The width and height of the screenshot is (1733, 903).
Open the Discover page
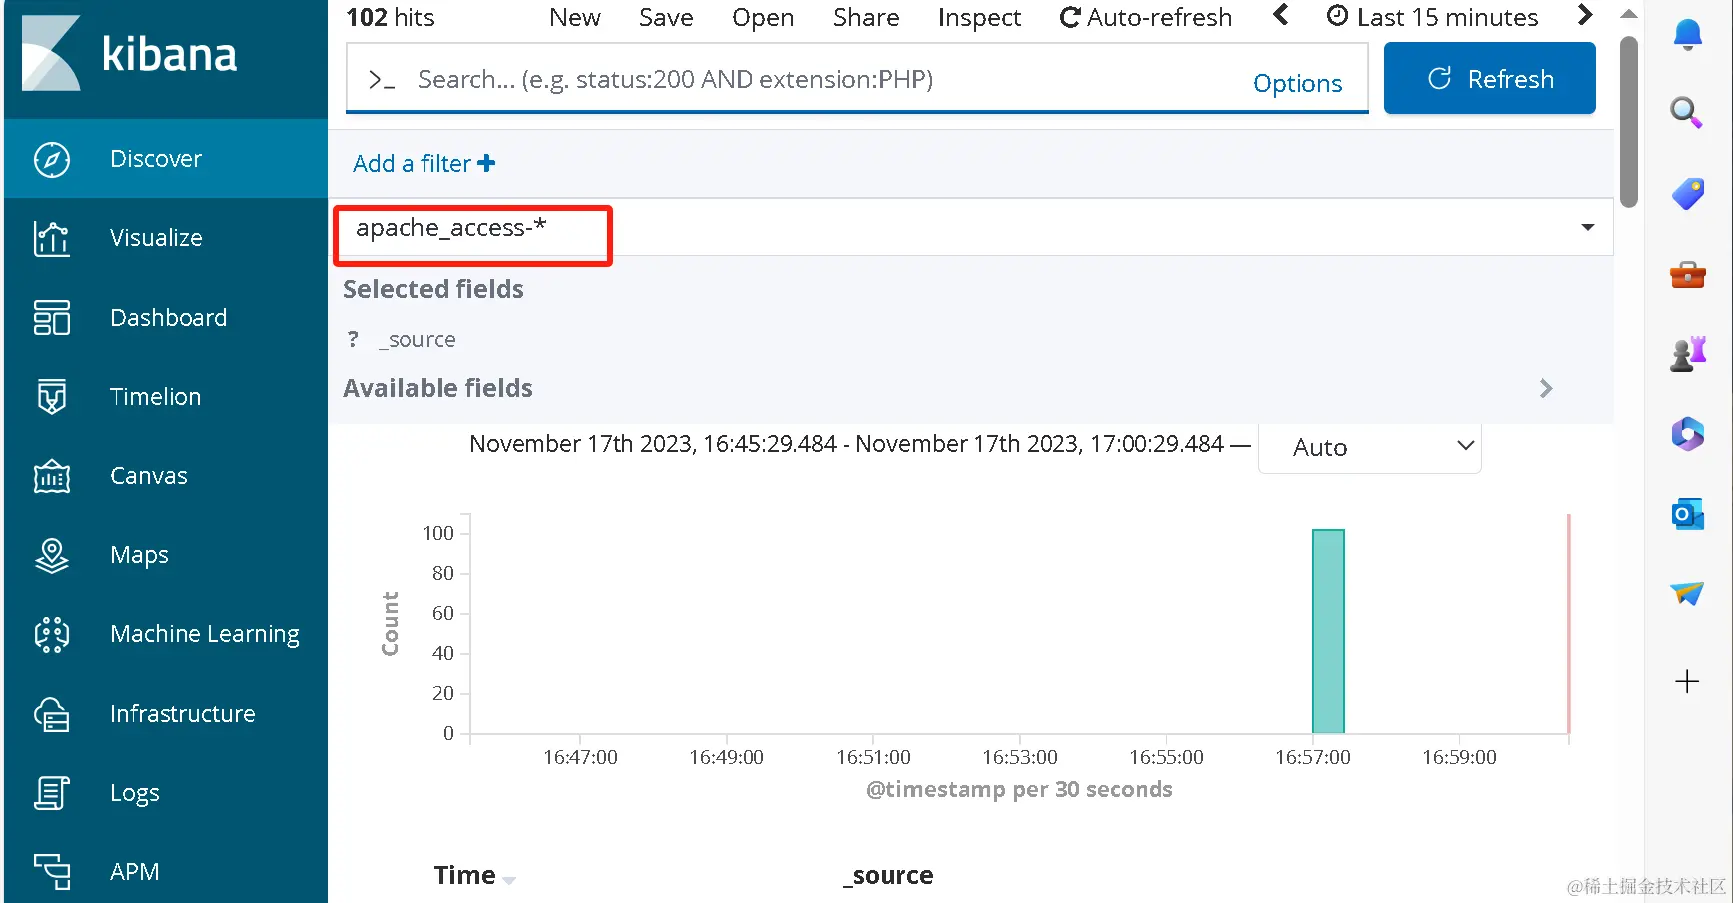(x=156, y=159)
